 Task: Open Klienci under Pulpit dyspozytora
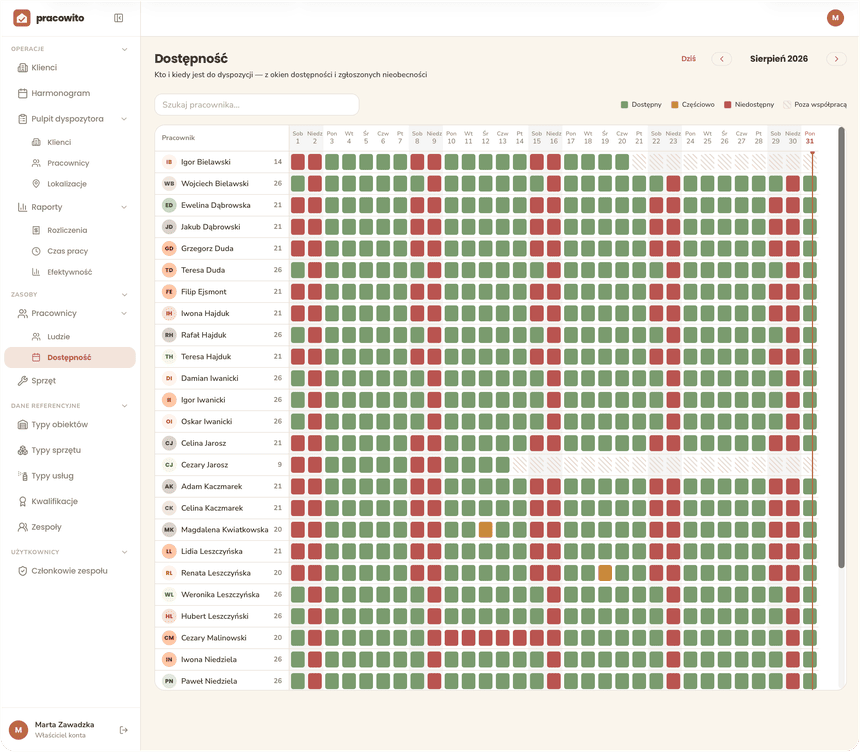[59, 142]
